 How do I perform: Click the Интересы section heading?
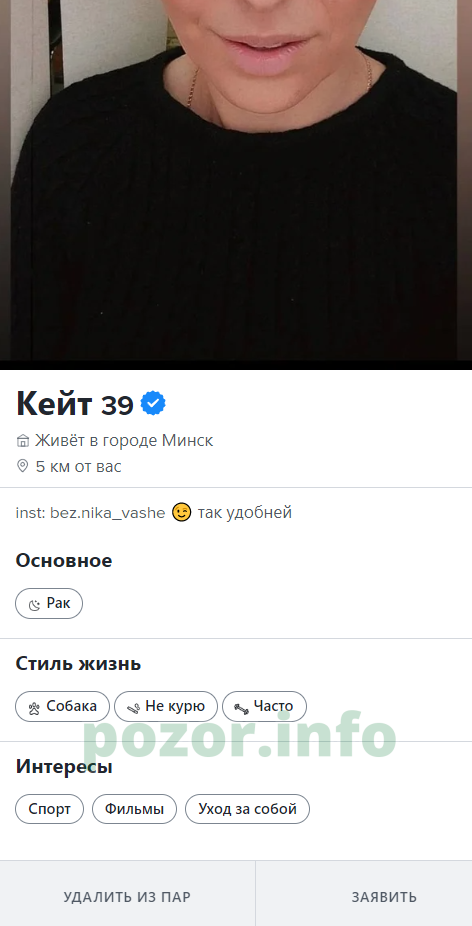point(64,767)
